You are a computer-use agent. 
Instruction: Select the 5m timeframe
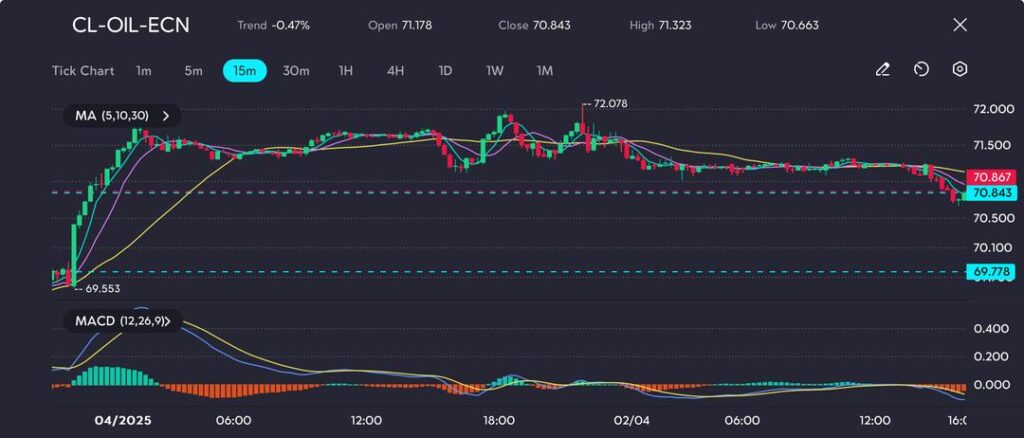pos(193,71)
